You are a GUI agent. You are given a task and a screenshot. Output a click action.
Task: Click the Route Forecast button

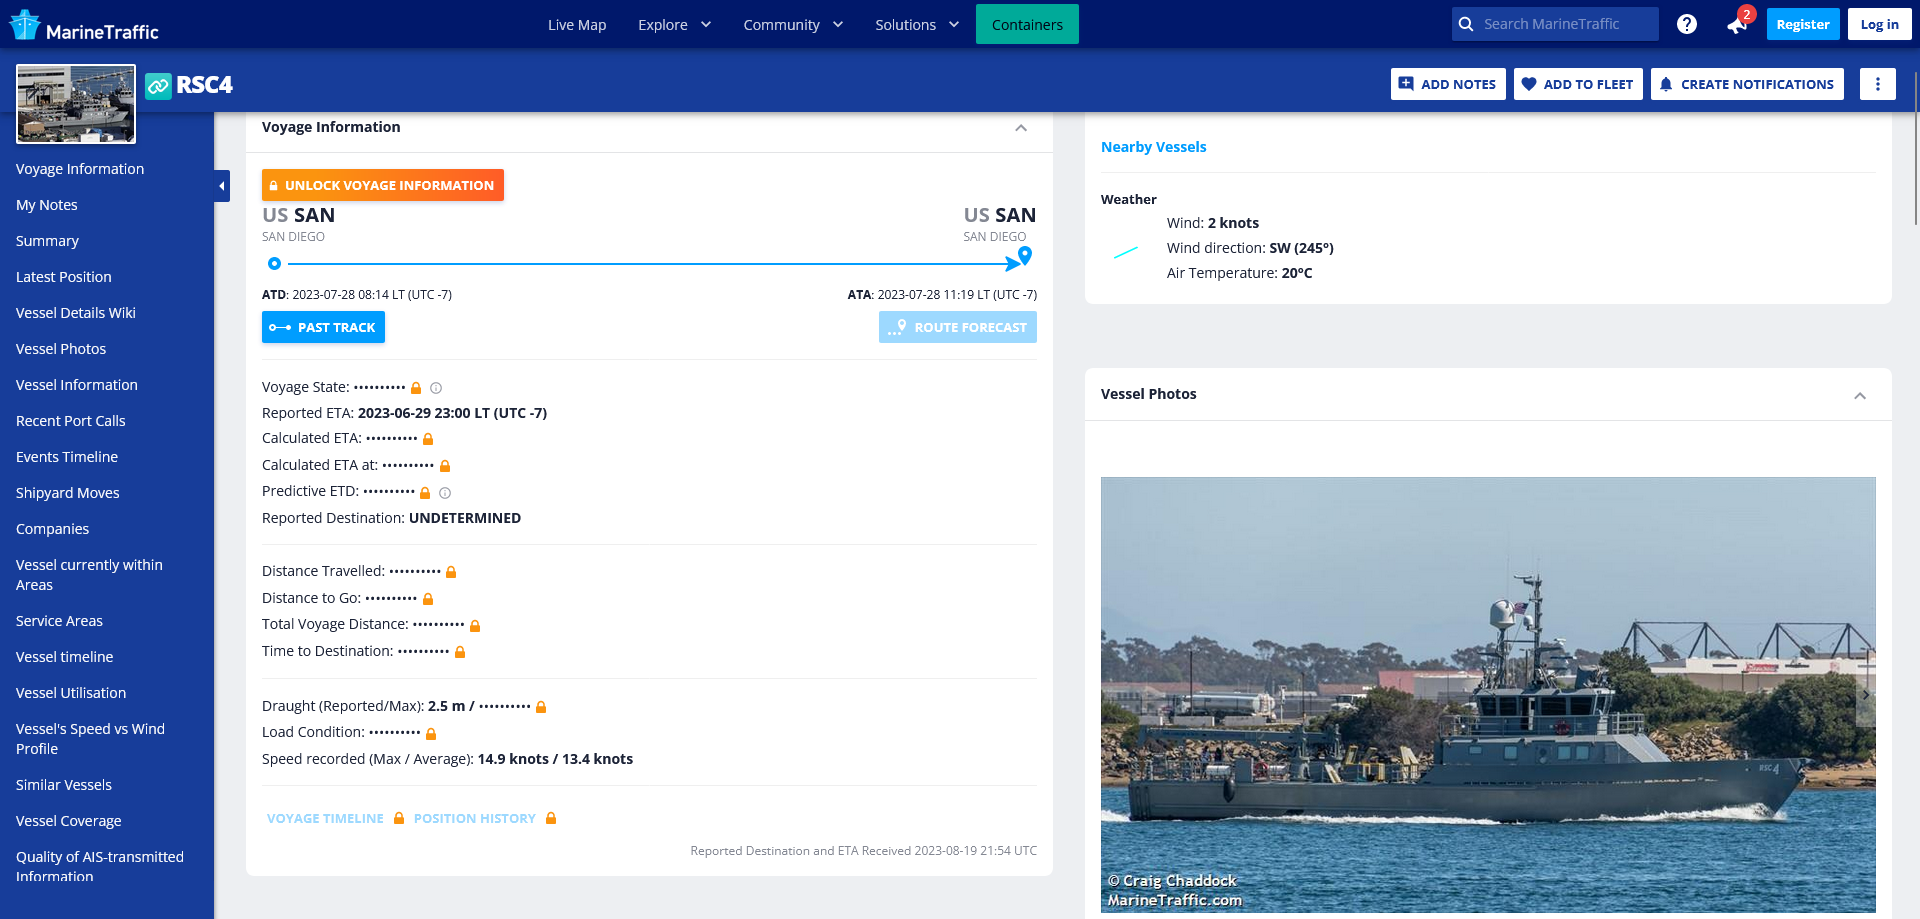pos(958,327)
